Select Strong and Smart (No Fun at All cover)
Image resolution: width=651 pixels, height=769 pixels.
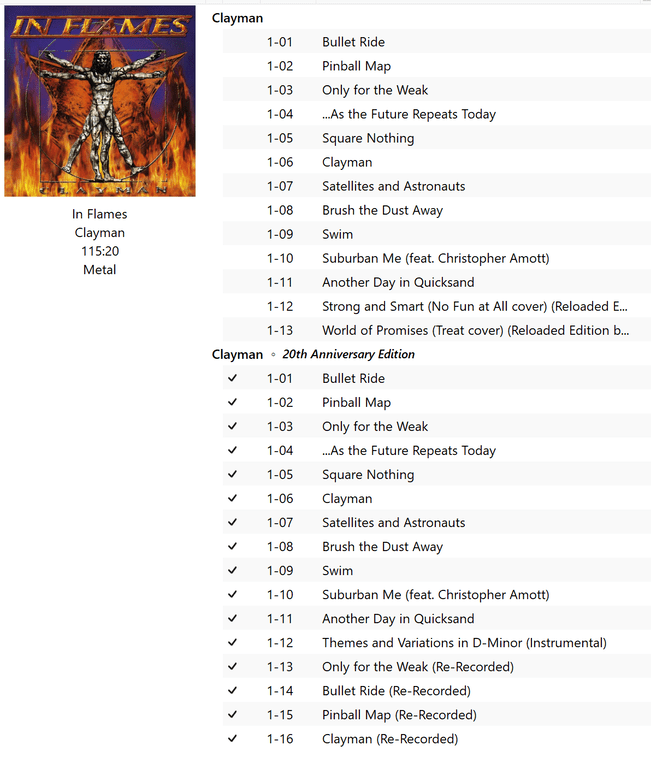click(x=437, y=306)
